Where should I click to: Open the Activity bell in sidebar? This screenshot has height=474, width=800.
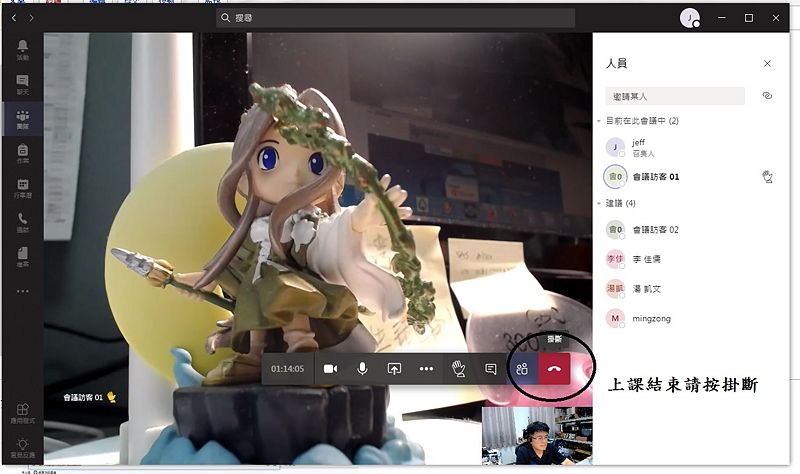[x=22, y=50]
